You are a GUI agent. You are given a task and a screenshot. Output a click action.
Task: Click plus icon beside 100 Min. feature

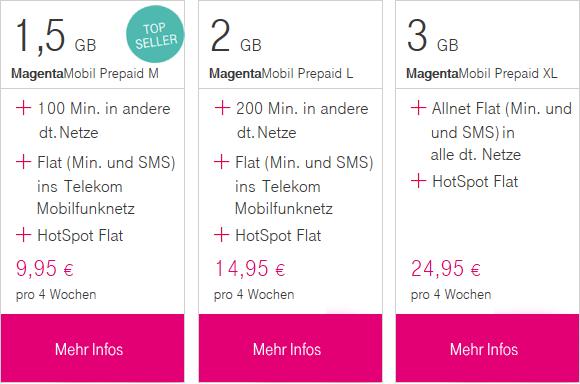(23, 108)
